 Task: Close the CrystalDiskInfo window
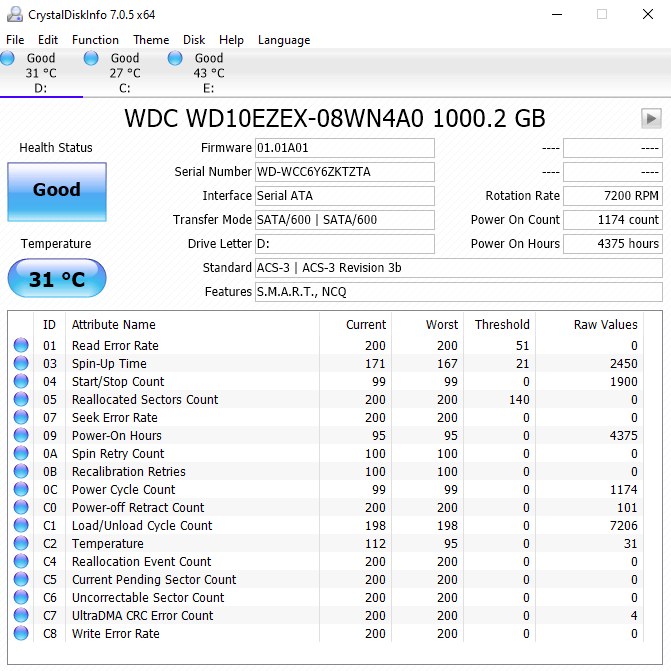point(648,15)
